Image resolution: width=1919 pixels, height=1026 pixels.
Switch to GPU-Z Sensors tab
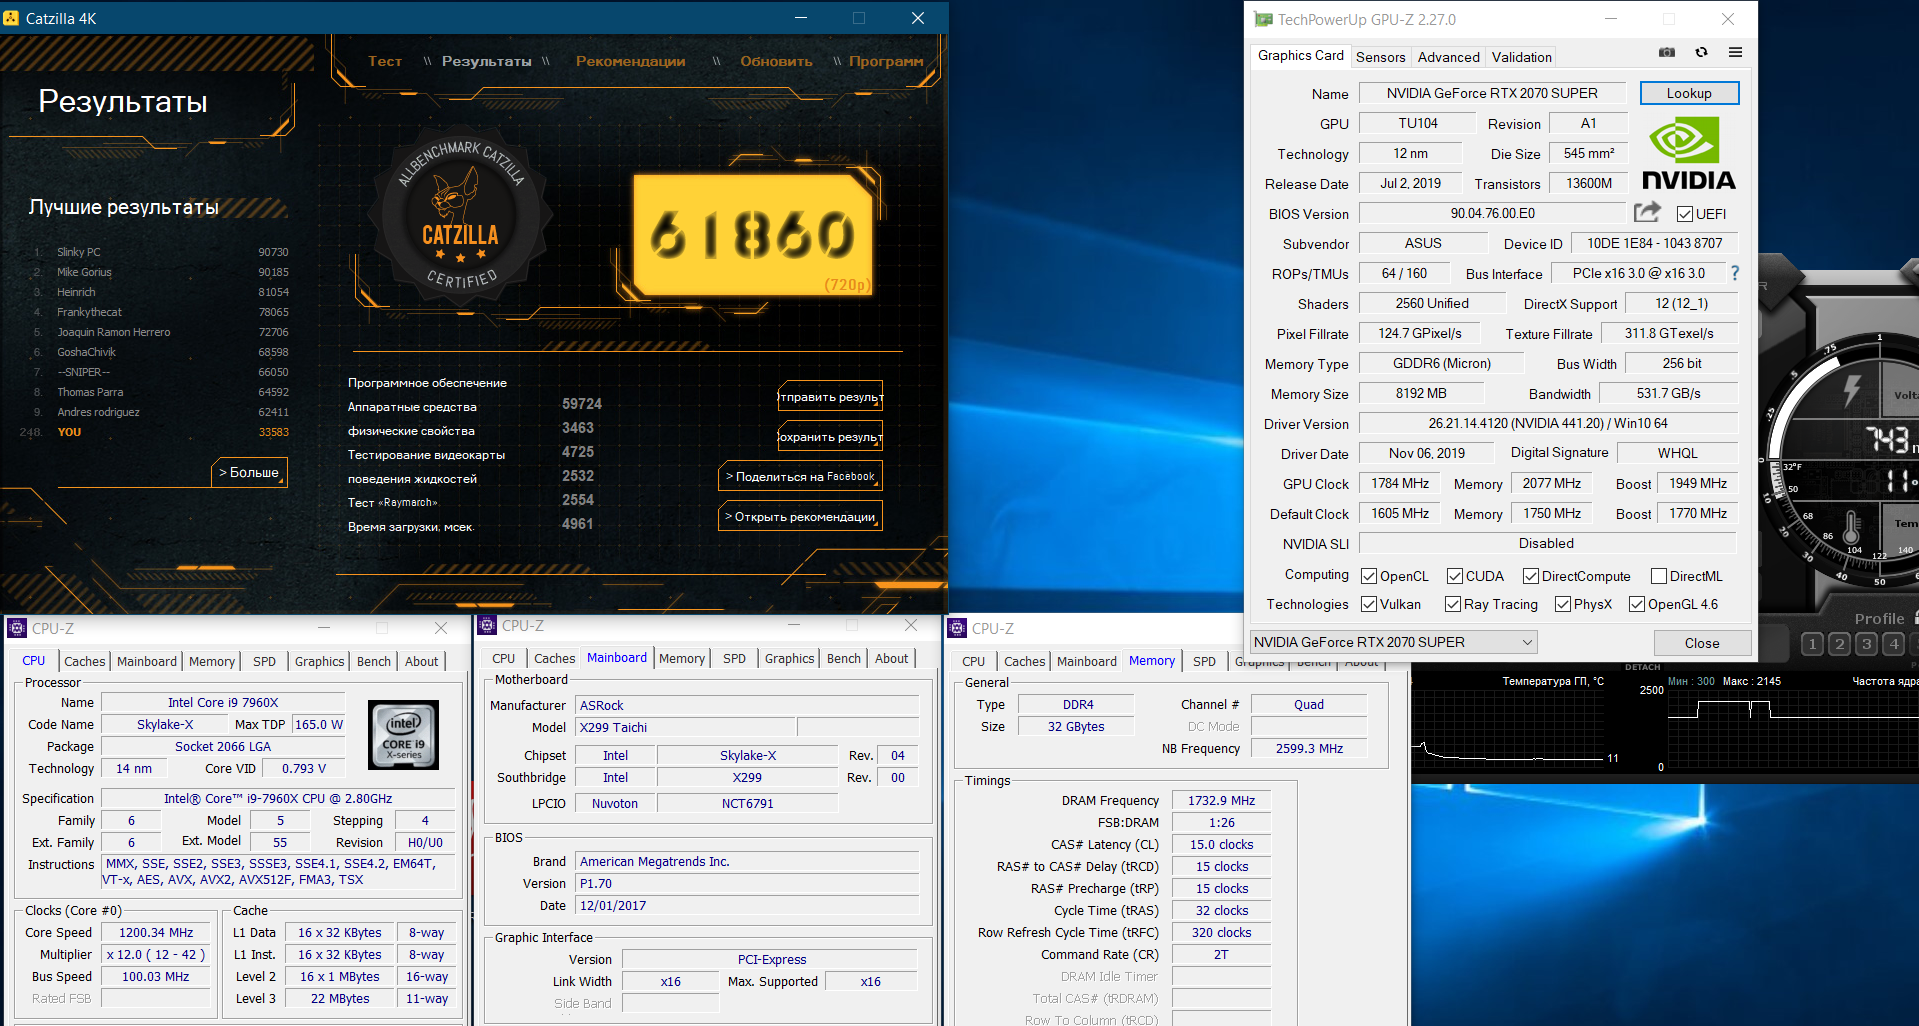(x=1380, y=57)
